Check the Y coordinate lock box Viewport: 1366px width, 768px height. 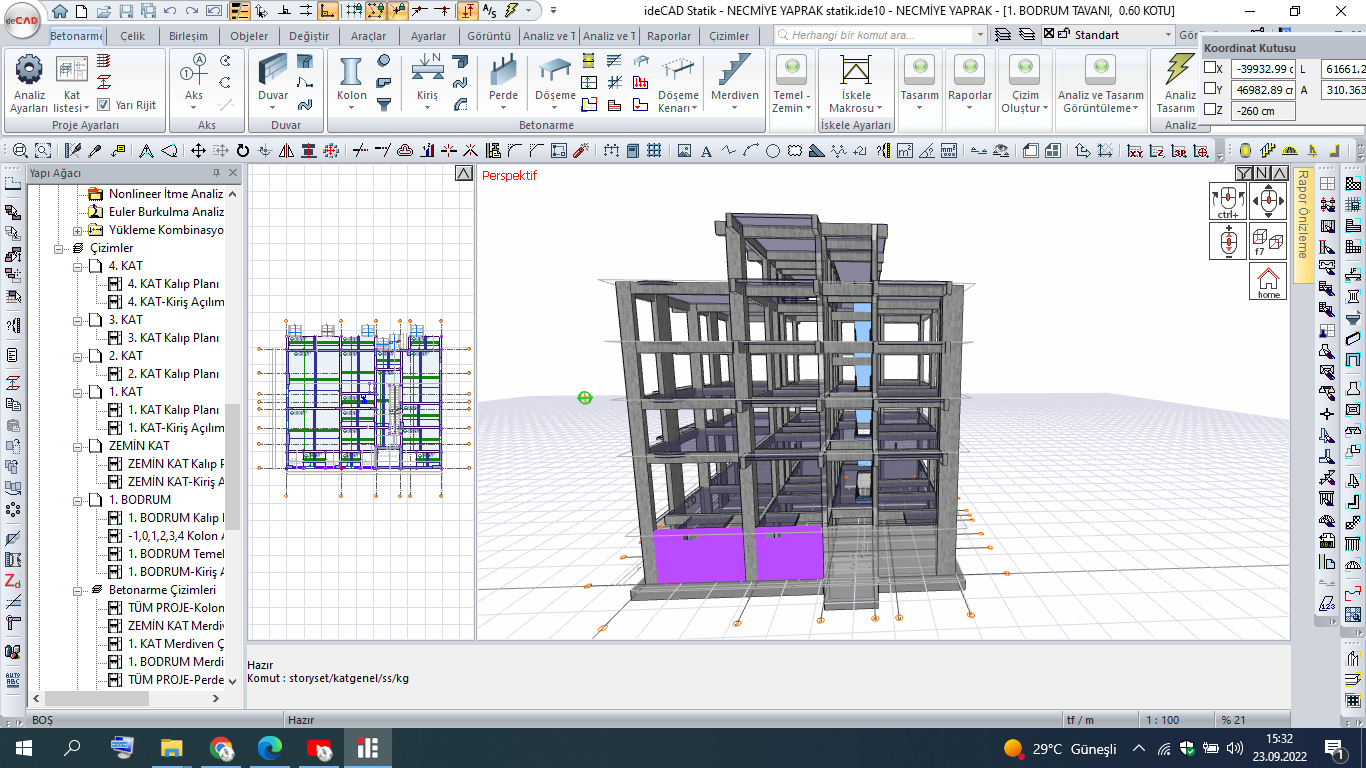tap(1211, 89)
